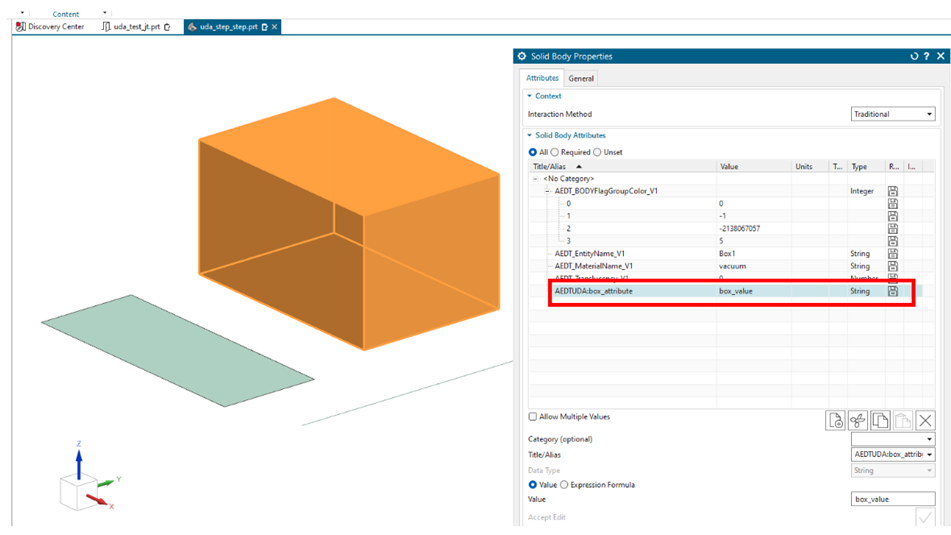The height and width of the screenshot is (535, 951).
Task: Click save icon in AEDTUDA:box_attribute row
Action: (893, 291)
